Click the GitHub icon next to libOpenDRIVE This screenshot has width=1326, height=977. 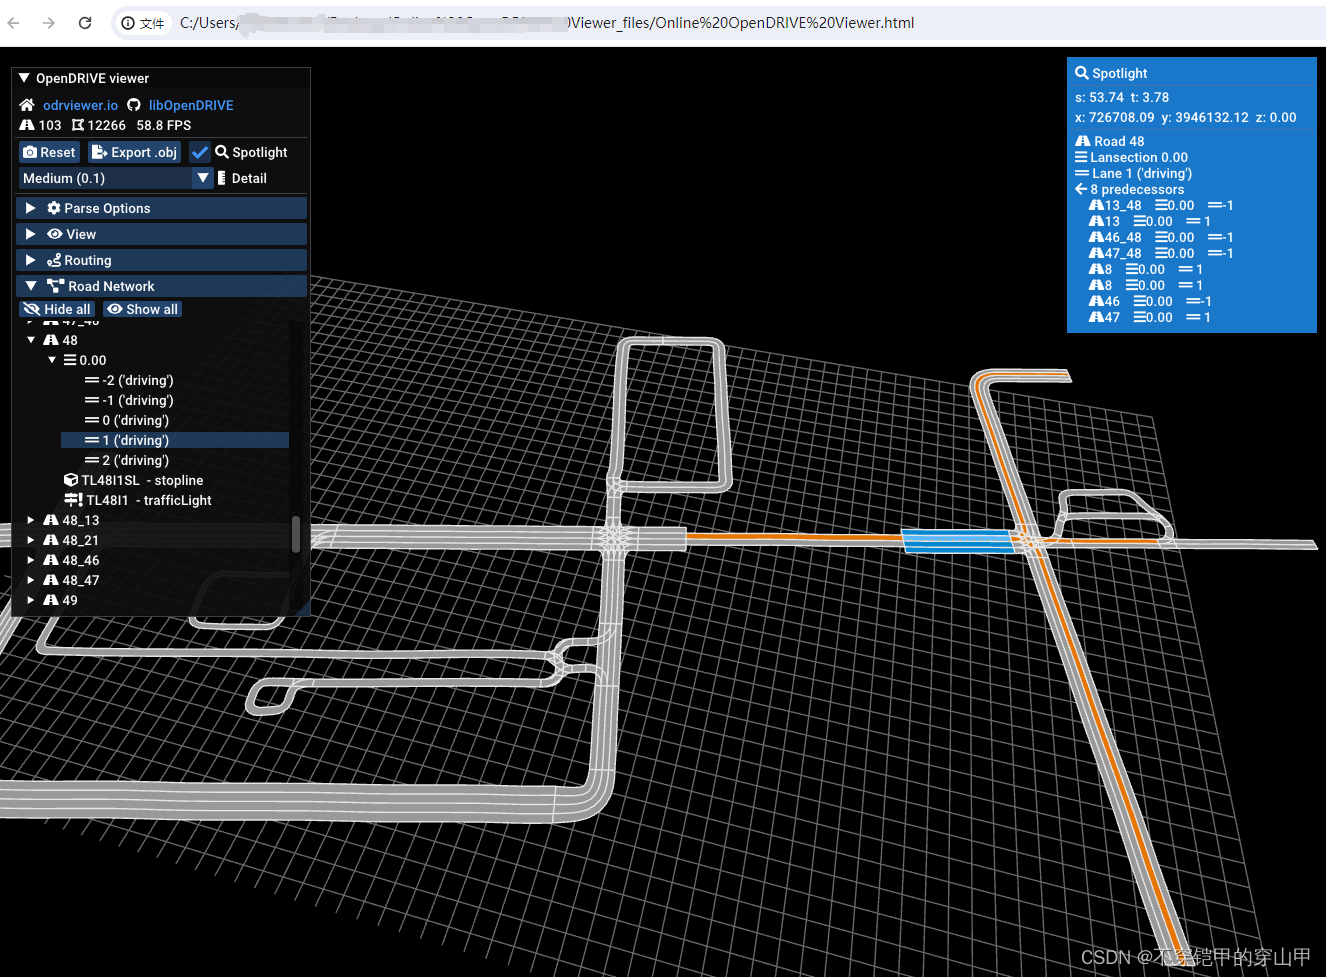click(134, 105)
